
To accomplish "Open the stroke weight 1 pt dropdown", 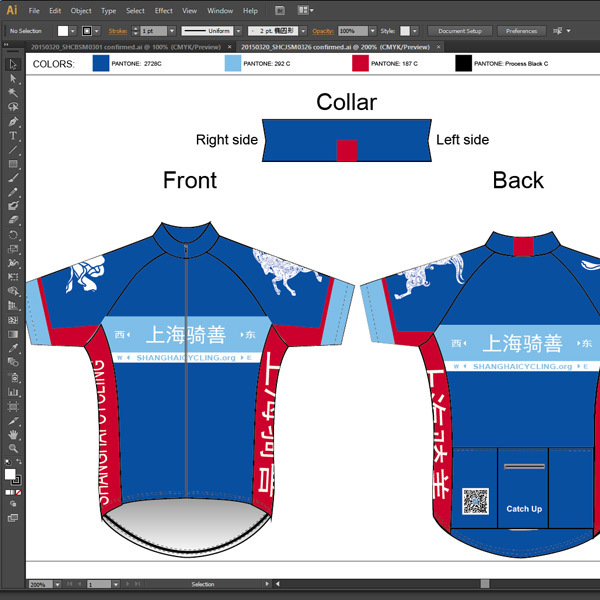I will 172,31.
